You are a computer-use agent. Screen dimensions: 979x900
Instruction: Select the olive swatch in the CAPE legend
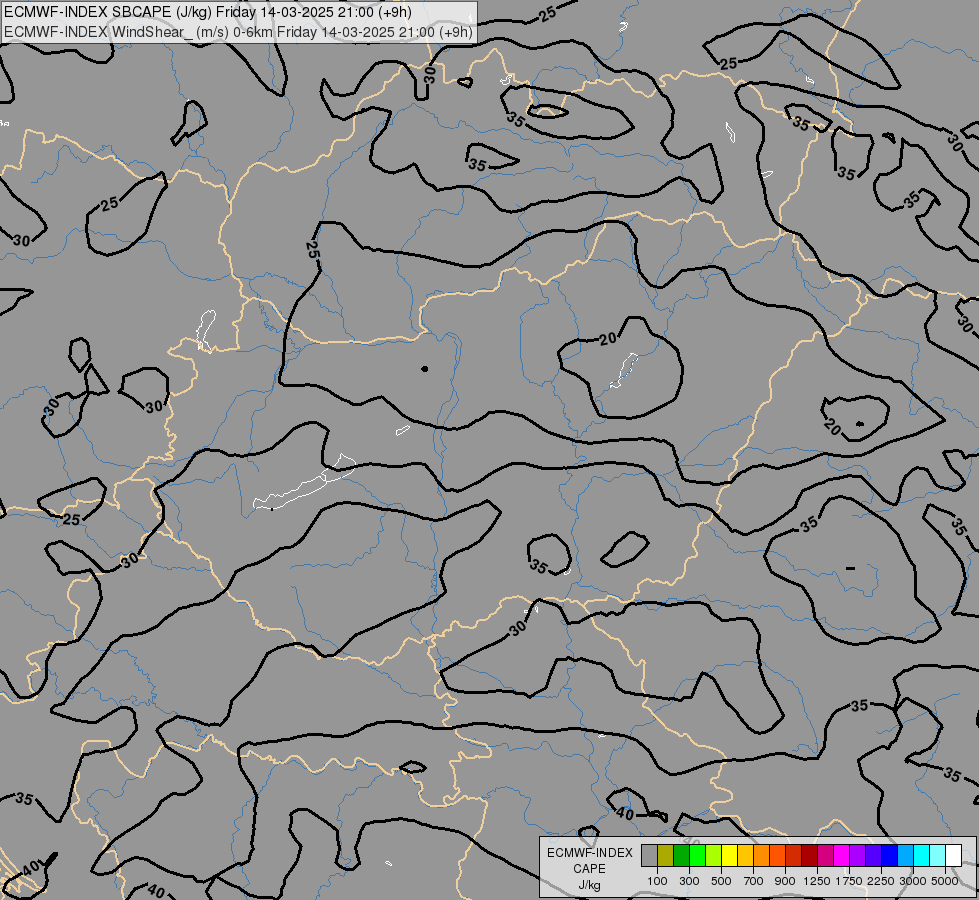[x=666, y=856]
